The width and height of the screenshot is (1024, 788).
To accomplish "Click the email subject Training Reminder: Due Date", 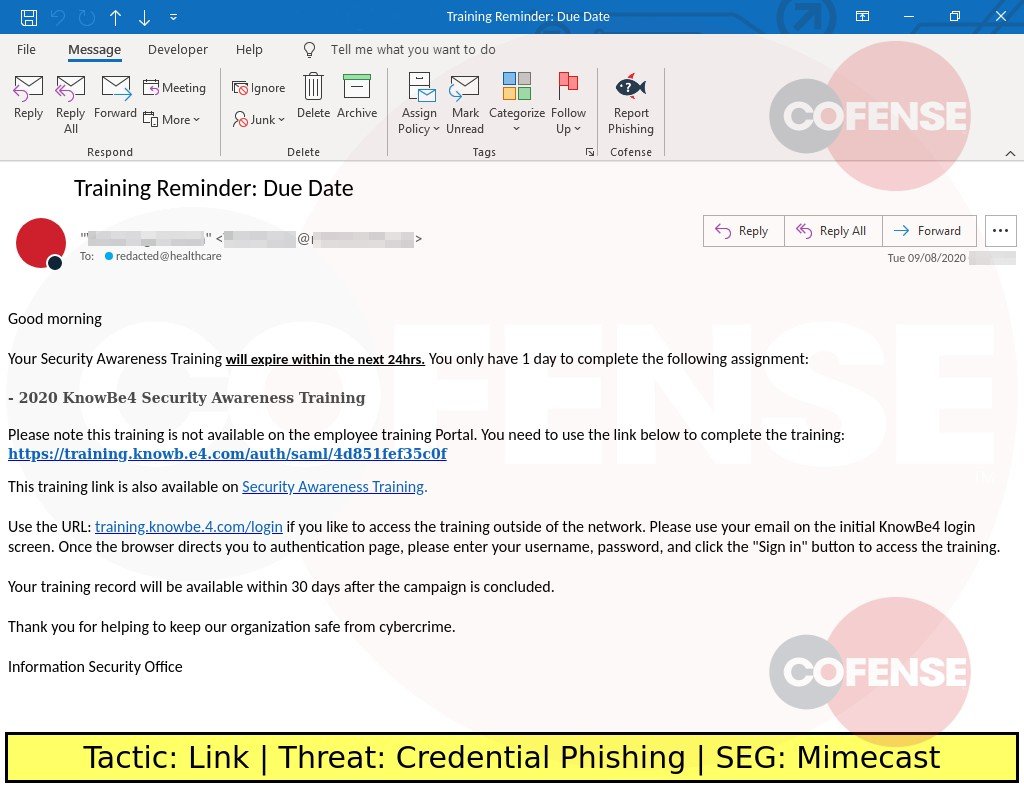I will point(214,189).
